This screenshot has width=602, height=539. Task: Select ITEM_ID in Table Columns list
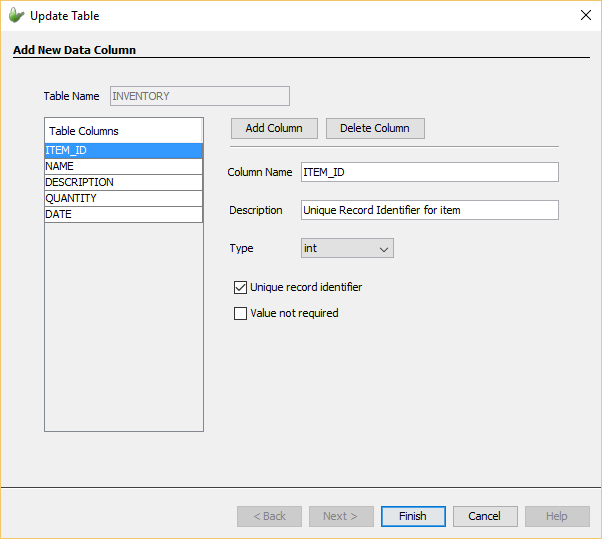click(x=123, y=150)
